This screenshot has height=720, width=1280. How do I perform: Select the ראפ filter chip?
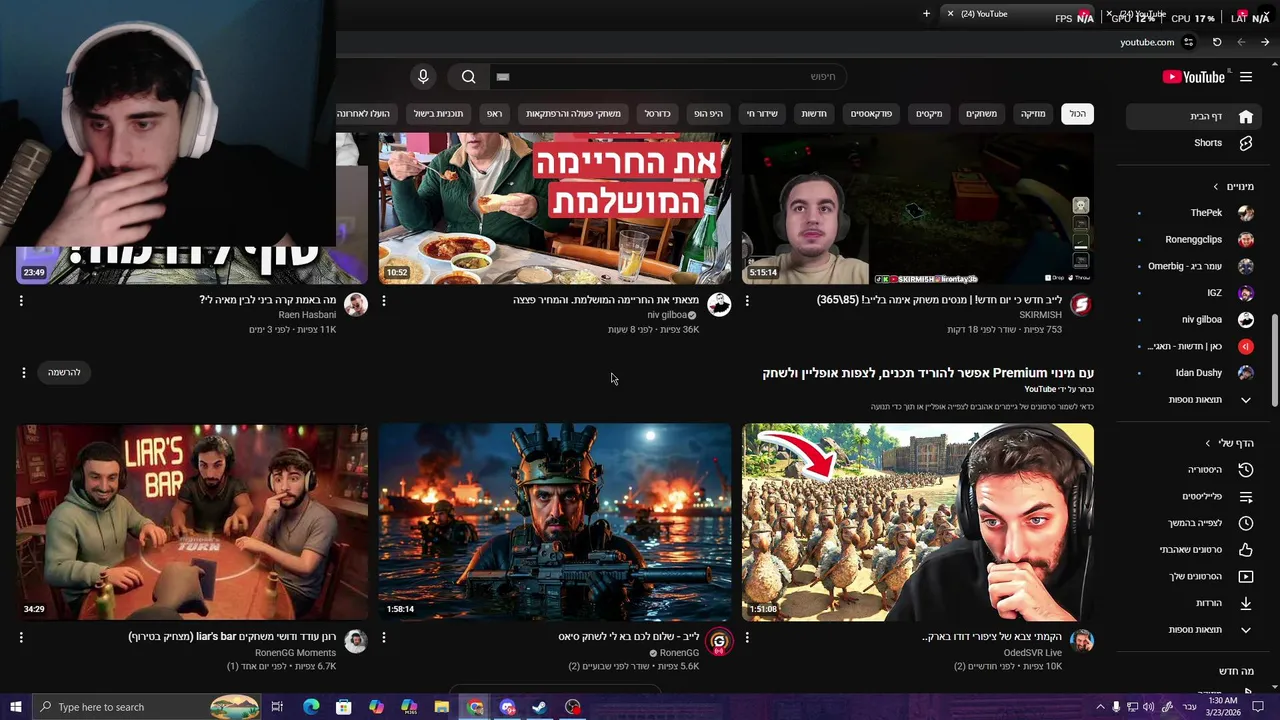494,114
